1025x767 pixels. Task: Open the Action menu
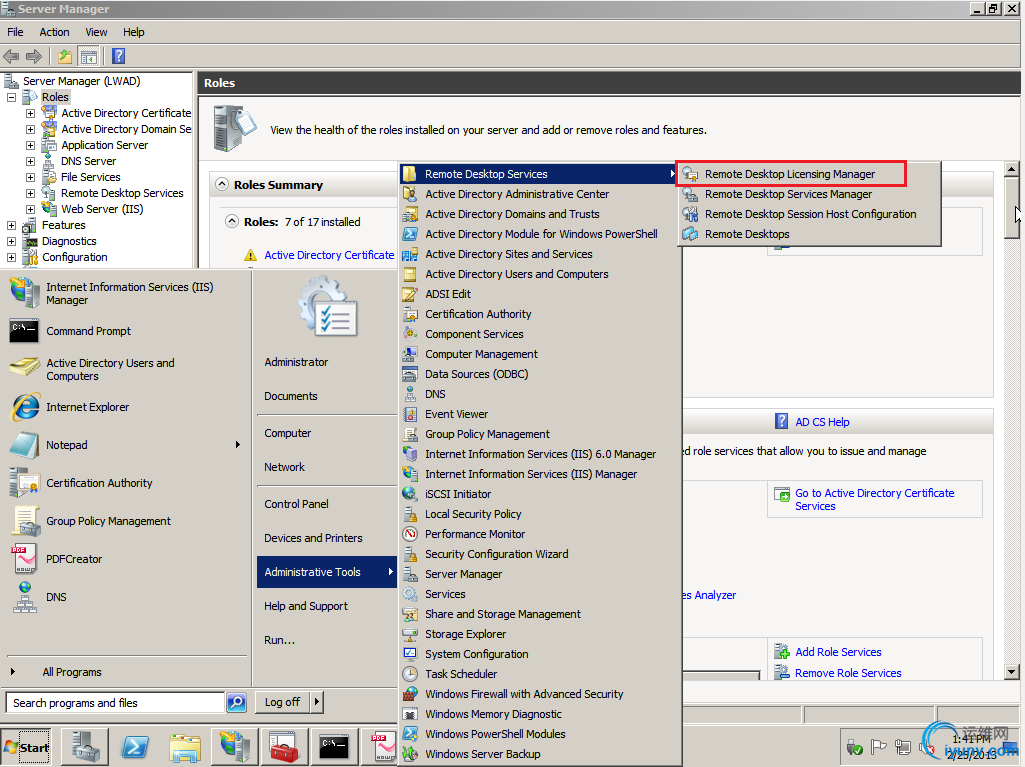pos(54,32)
